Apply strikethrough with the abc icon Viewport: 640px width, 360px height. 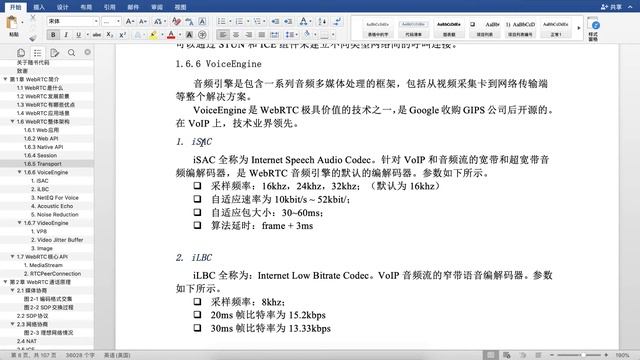[97, 35]
